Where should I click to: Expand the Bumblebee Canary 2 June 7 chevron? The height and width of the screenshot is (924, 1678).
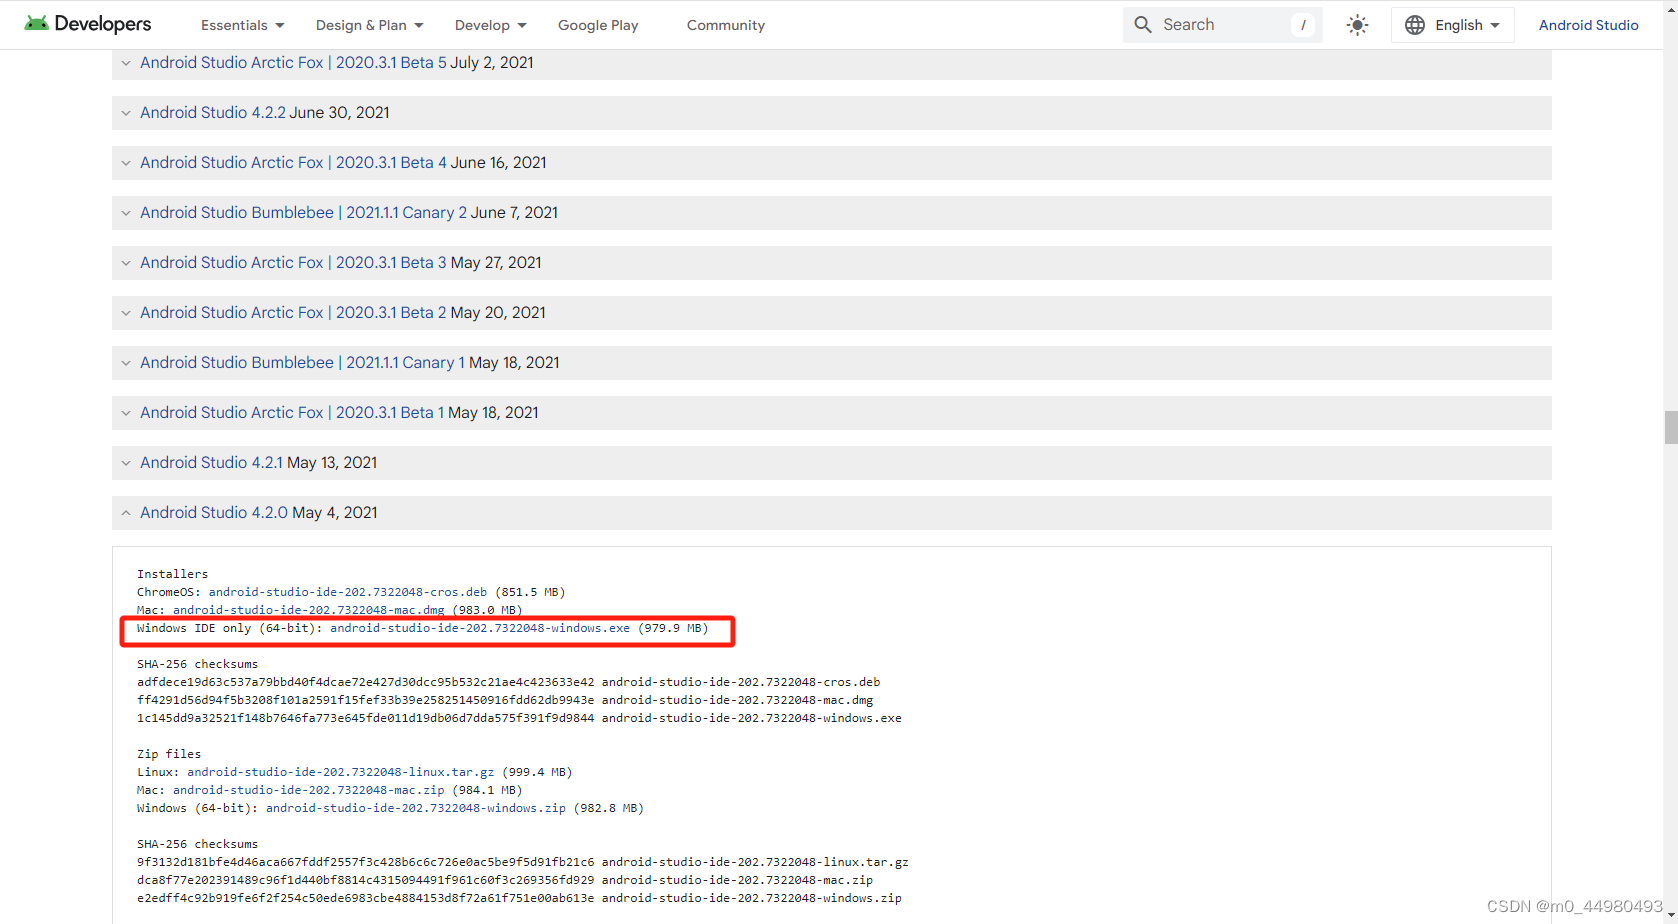point(126,213)
